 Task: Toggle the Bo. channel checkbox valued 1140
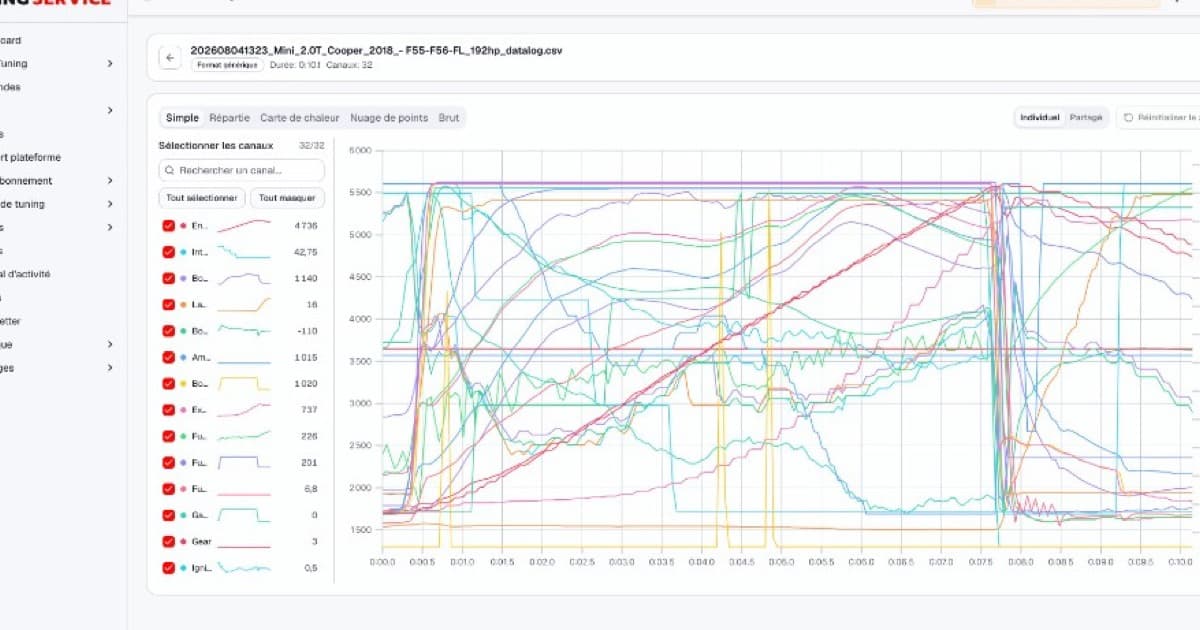169,278
